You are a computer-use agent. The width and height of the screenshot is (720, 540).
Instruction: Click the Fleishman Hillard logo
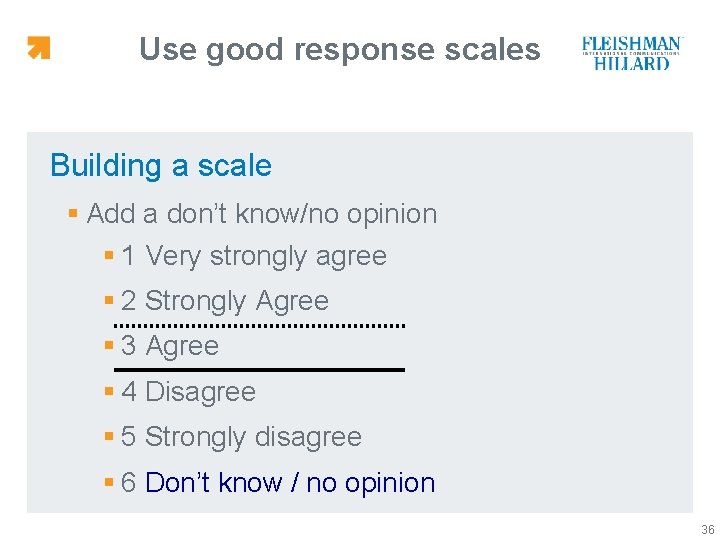(x=632, y=52)
